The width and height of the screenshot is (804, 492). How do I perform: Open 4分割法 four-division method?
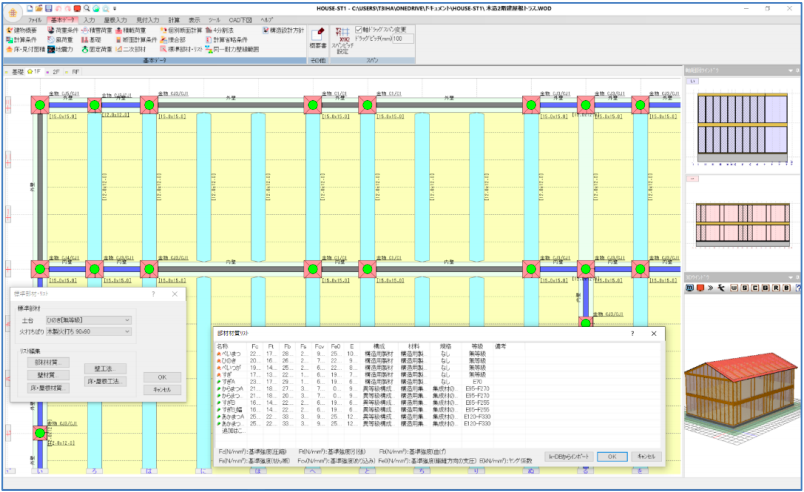pos(219,30)
